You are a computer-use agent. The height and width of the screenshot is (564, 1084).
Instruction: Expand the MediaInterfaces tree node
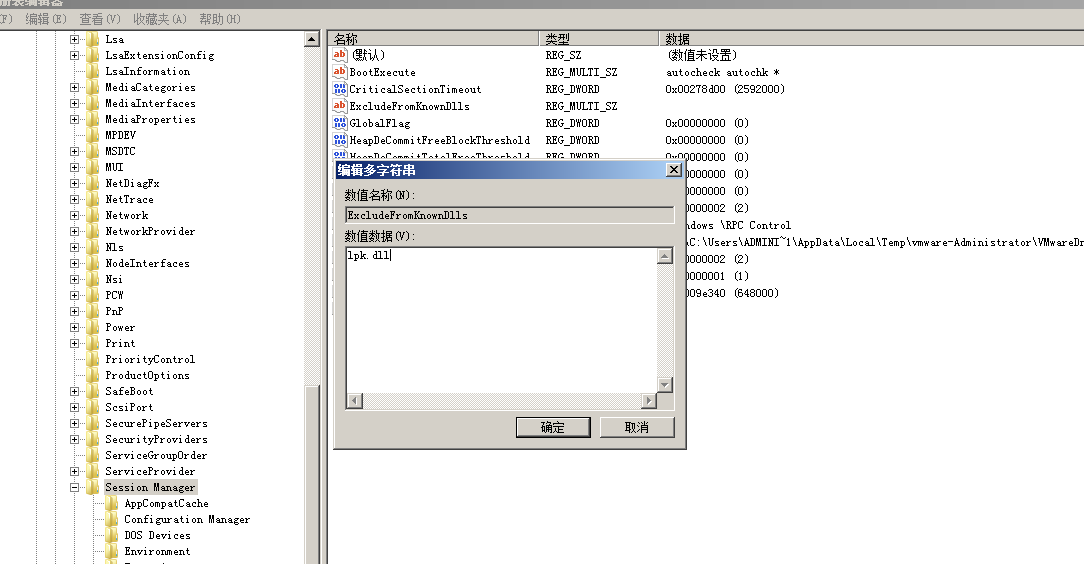point(75,104)
